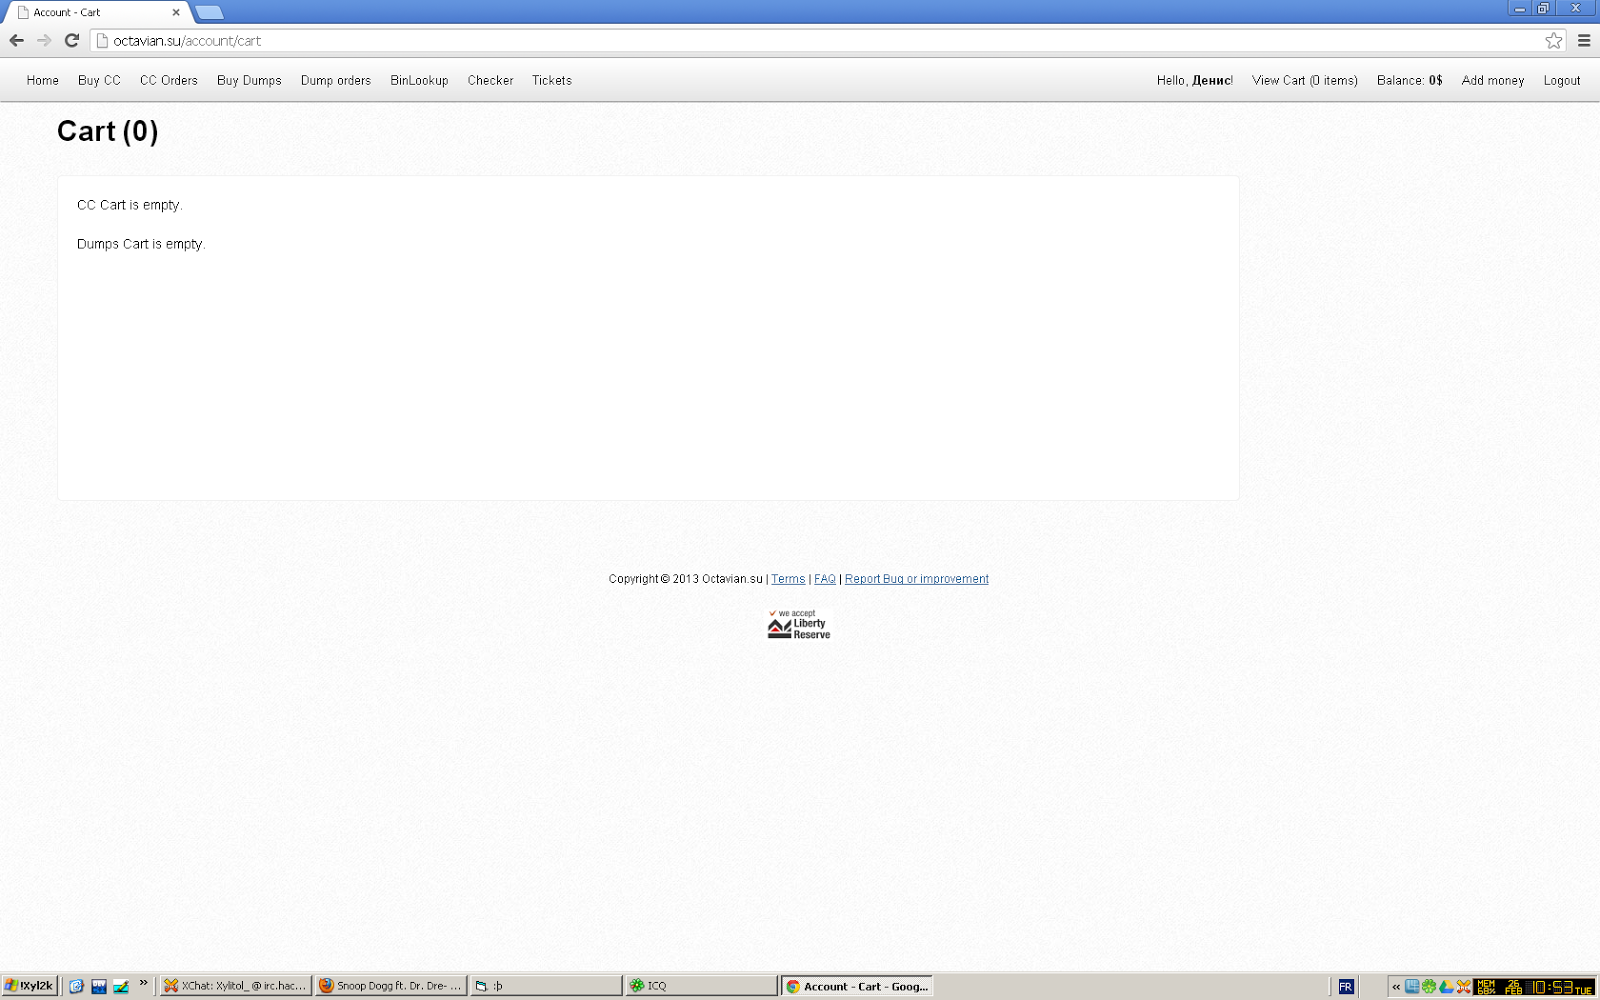Switch to XChat taskbar window
Image resolution: width=1600 pixels, height=1000 pixels.
[236, 986]
